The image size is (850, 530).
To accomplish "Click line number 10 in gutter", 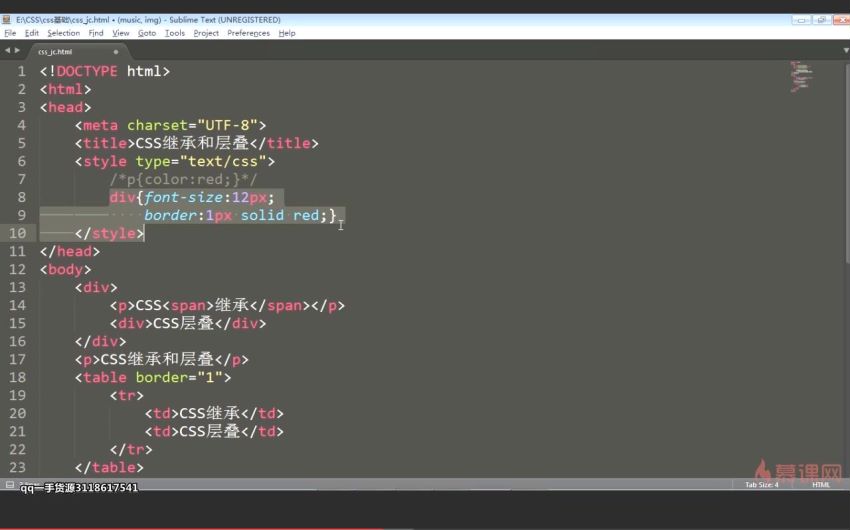I will coord(17,233).
